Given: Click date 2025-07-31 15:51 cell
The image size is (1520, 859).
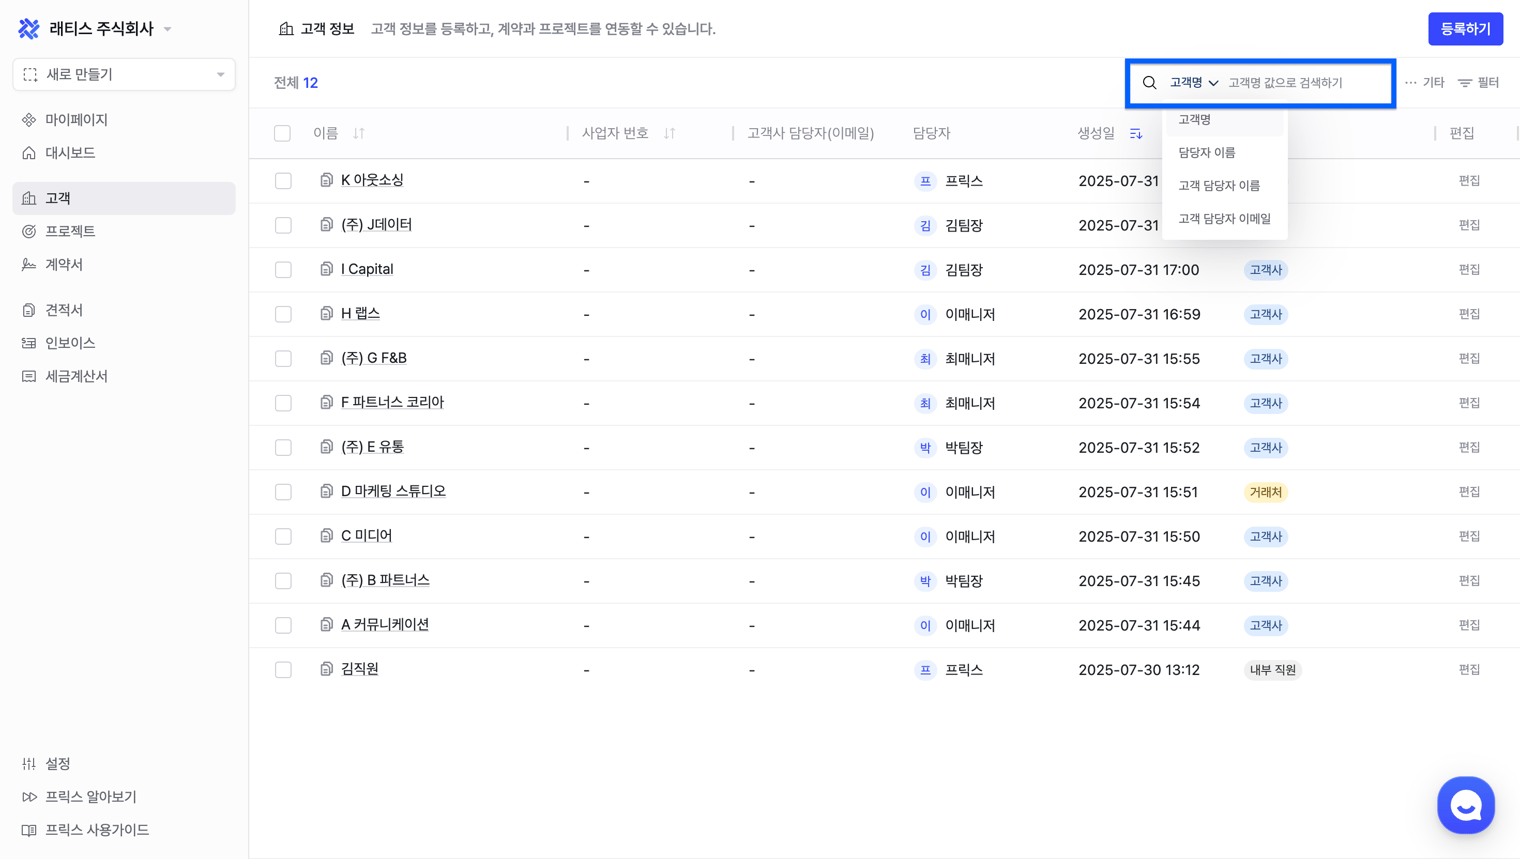Looking at the screenshot, I should (x=1138, y=492).
